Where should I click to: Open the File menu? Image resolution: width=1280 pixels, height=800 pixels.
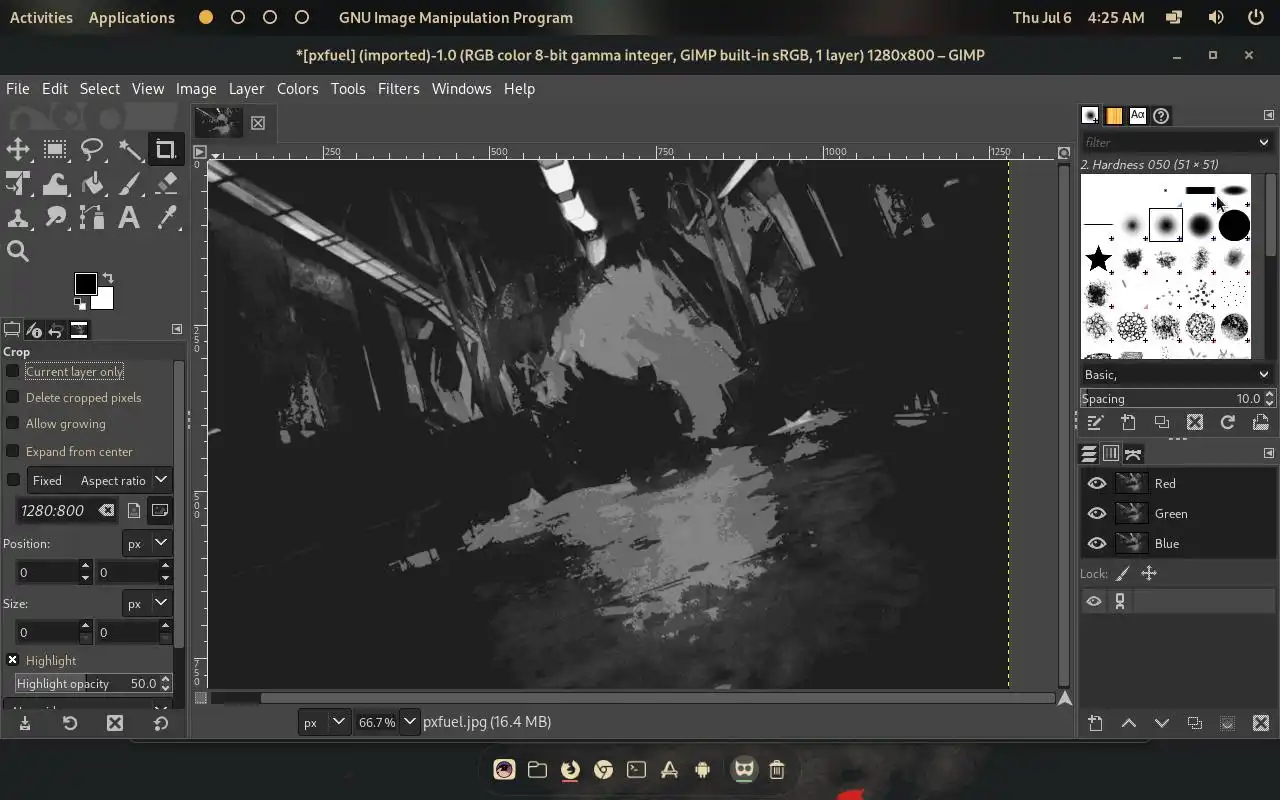tap(18, 88)
